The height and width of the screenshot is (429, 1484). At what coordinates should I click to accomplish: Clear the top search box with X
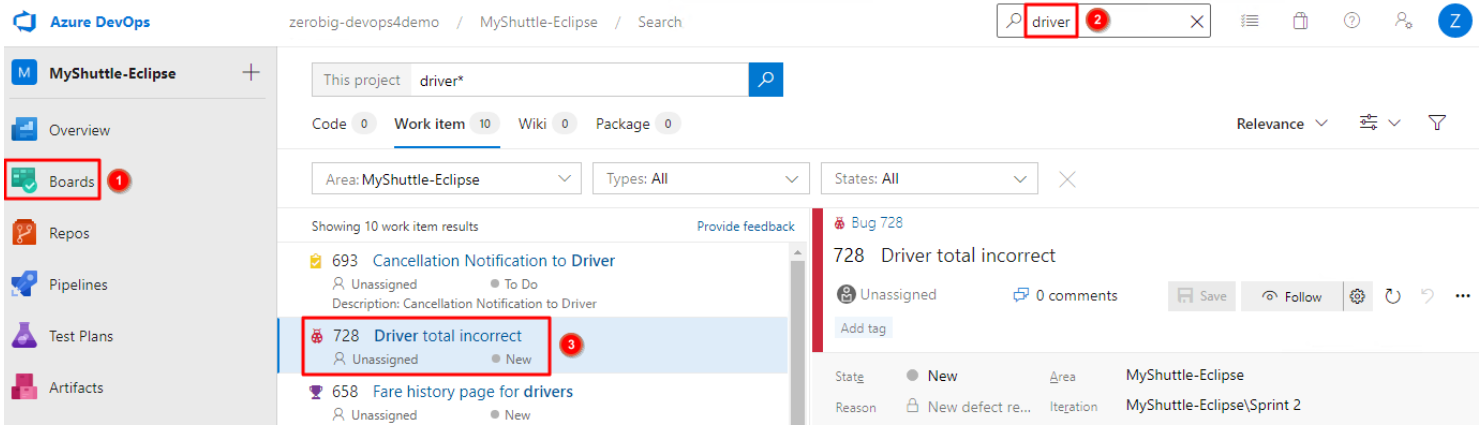tap(1196, 22)
